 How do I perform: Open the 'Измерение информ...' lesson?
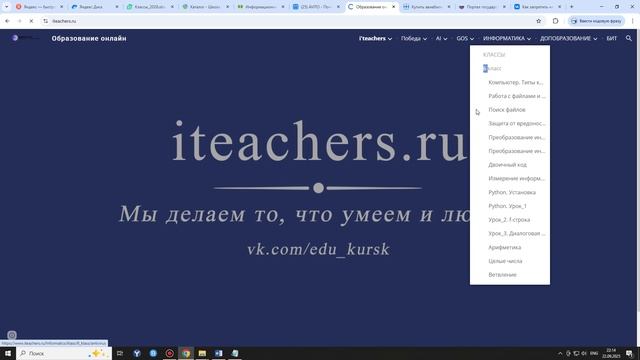click(x=517, y=179)
